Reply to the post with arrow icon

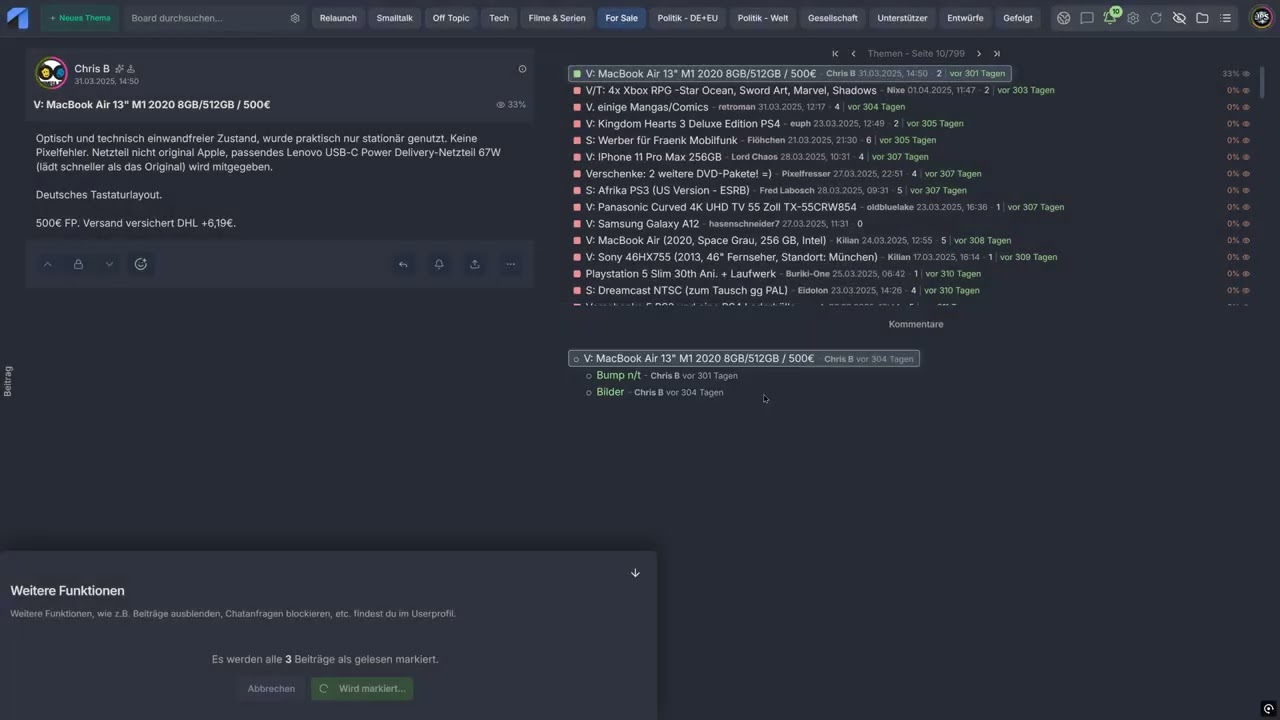pyautogui.click(x=403, y=264)
